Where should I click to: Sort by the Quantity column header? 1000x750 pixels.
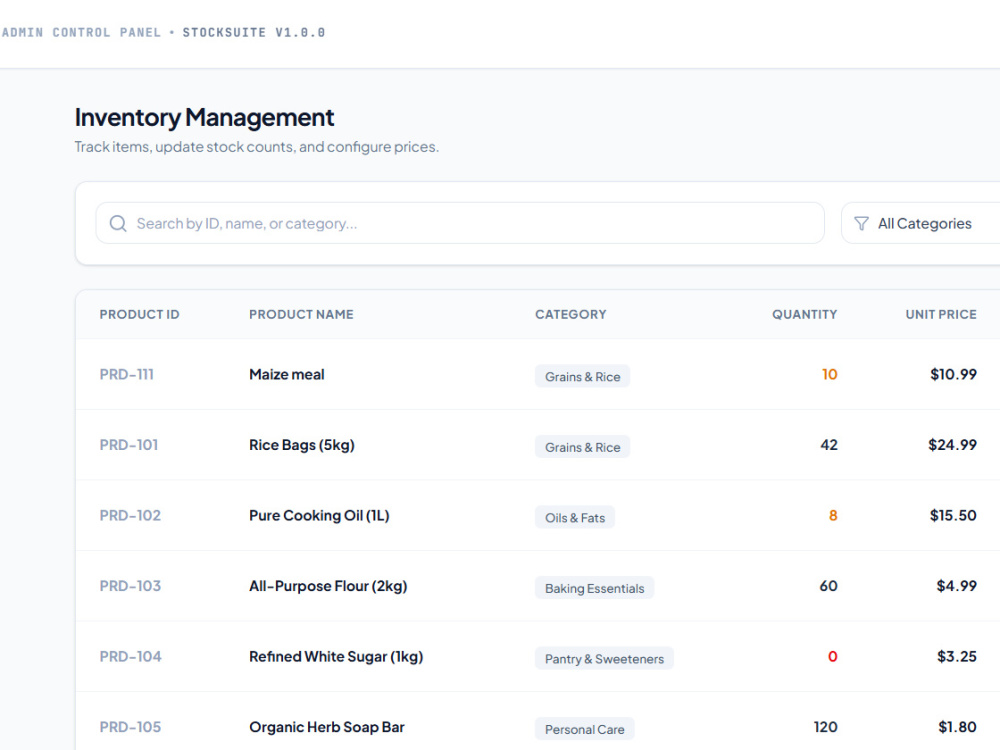click(x=804, y=314)
